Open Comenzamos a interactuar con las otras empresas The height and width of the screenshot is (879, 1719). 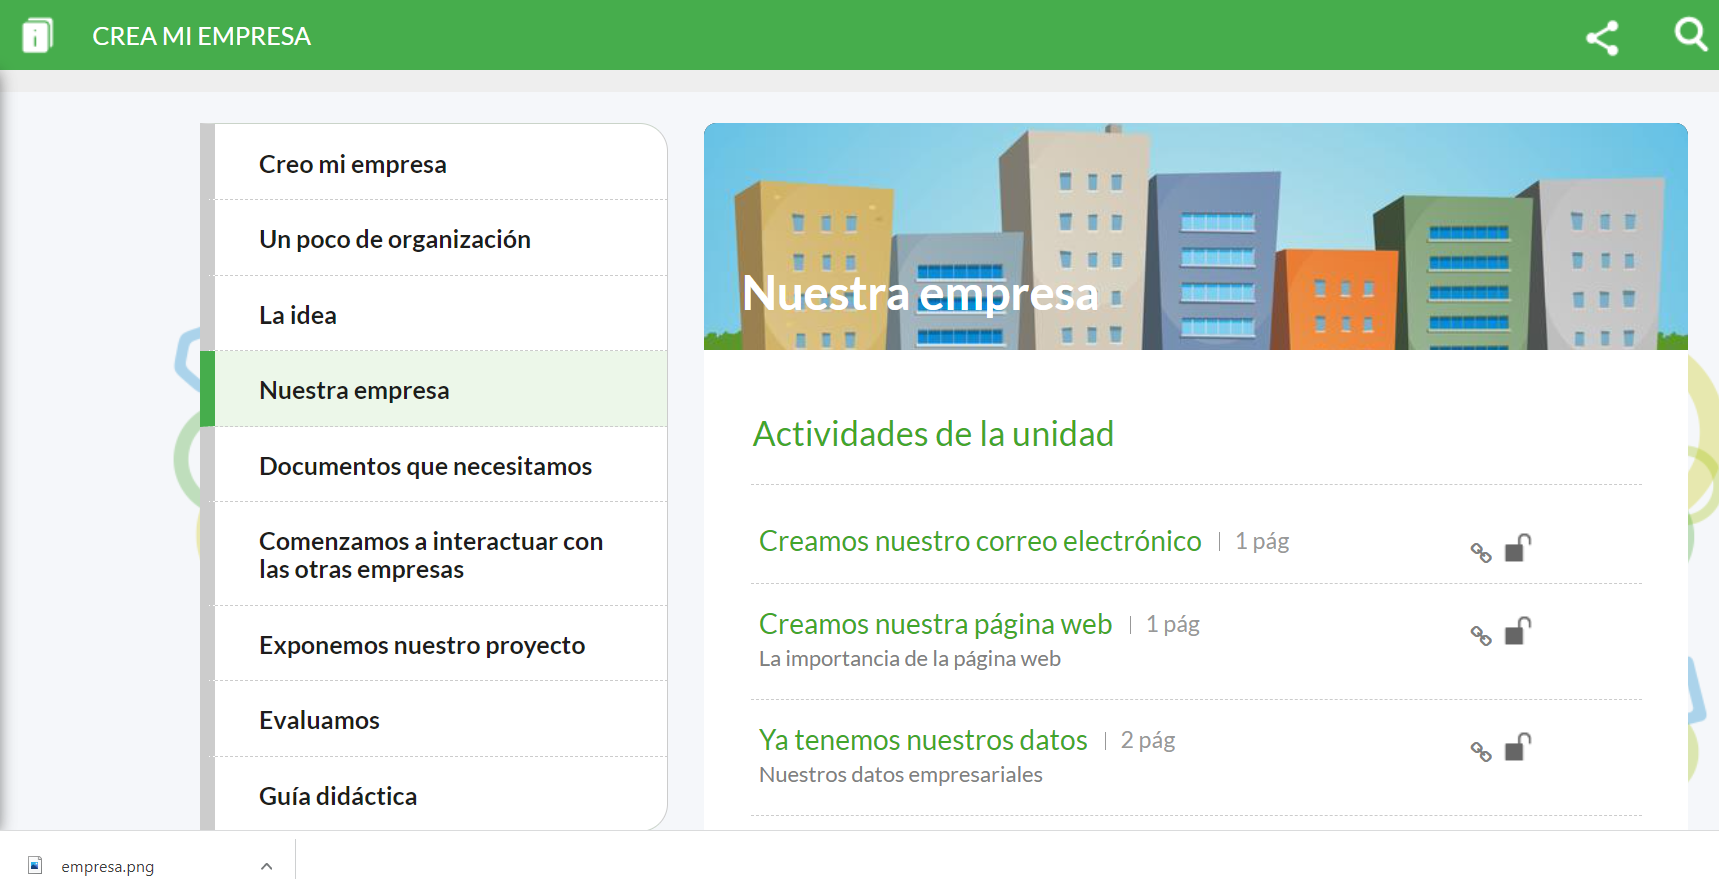(440, 554)
